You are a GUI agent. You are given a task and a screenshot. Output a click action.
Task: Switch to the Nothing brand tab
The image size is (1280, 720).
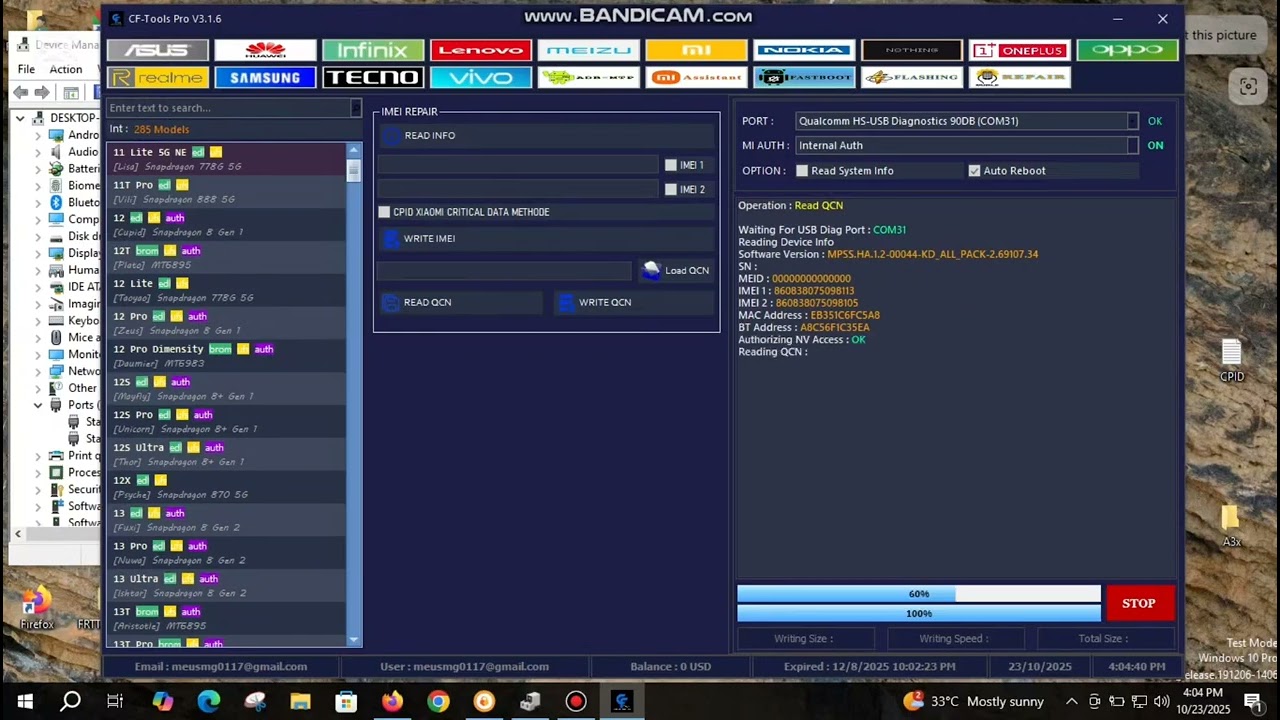pyautogui.click(x=912, y=50)
